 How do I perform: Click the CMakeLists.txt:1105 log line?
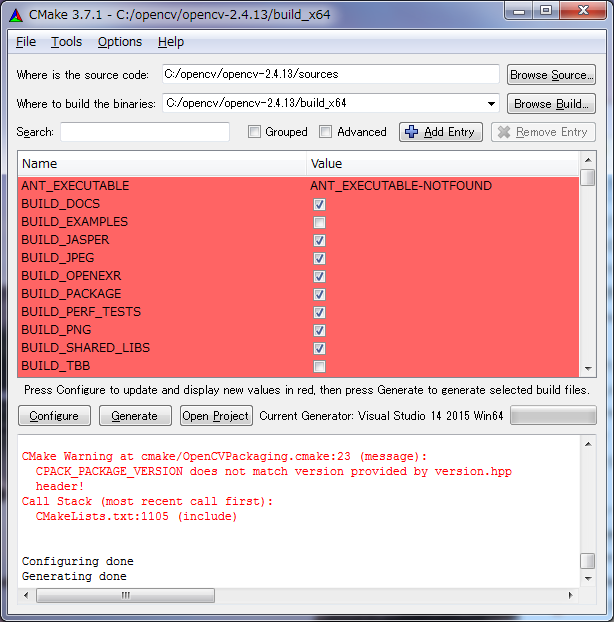tap(136, 516)
